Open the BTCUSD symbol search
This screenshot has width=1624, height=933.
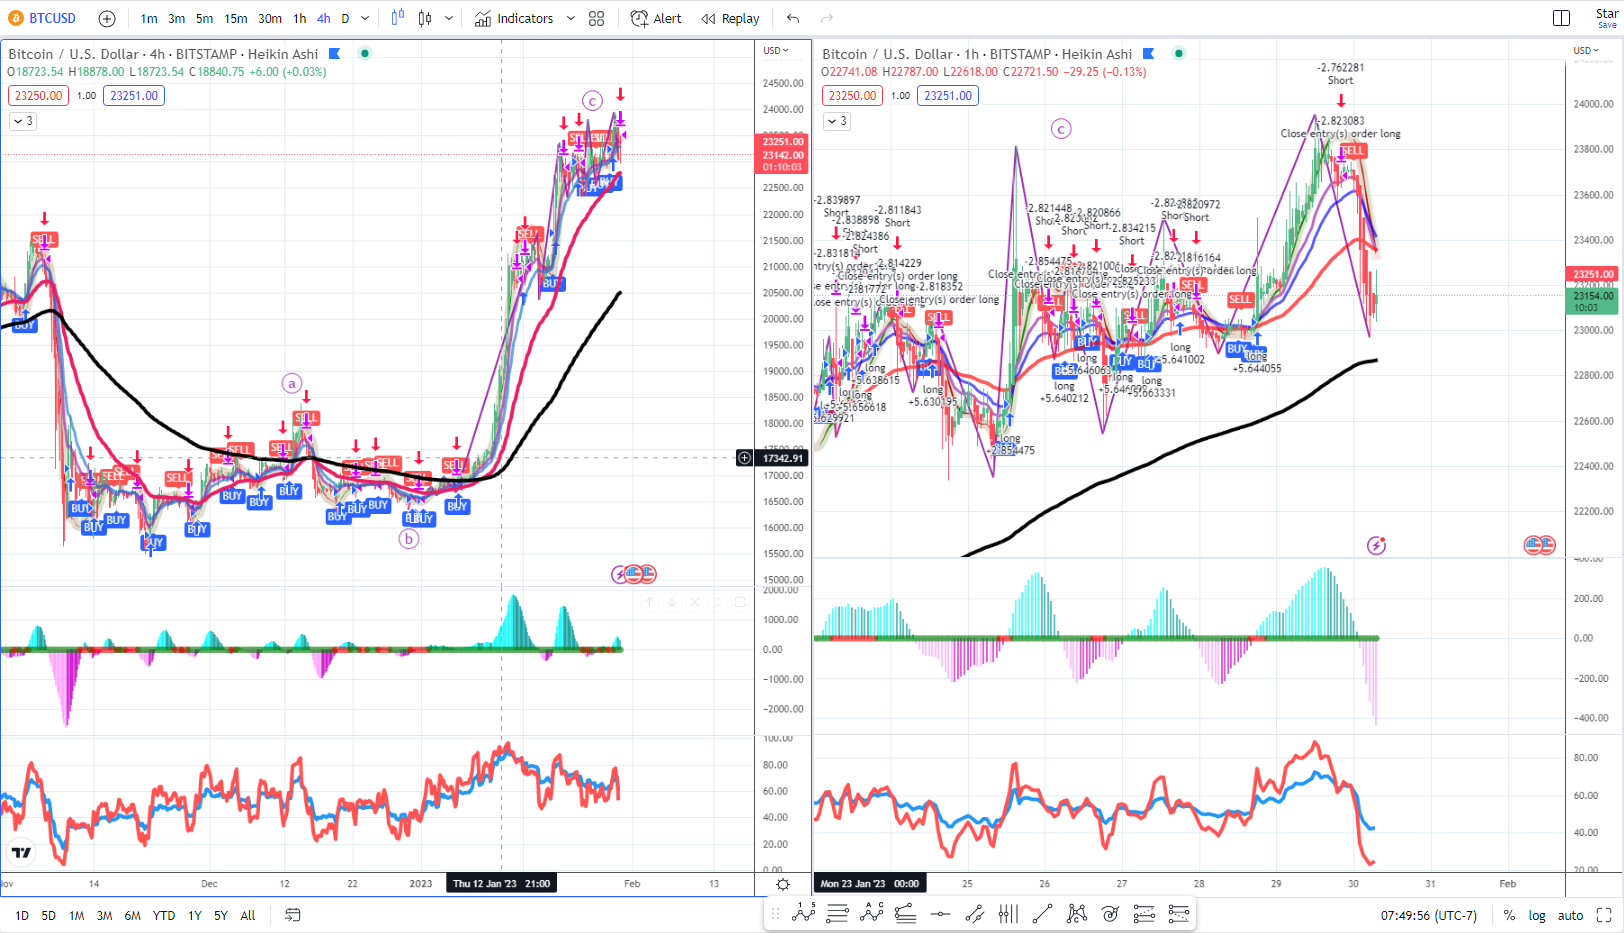click(42, 18)
